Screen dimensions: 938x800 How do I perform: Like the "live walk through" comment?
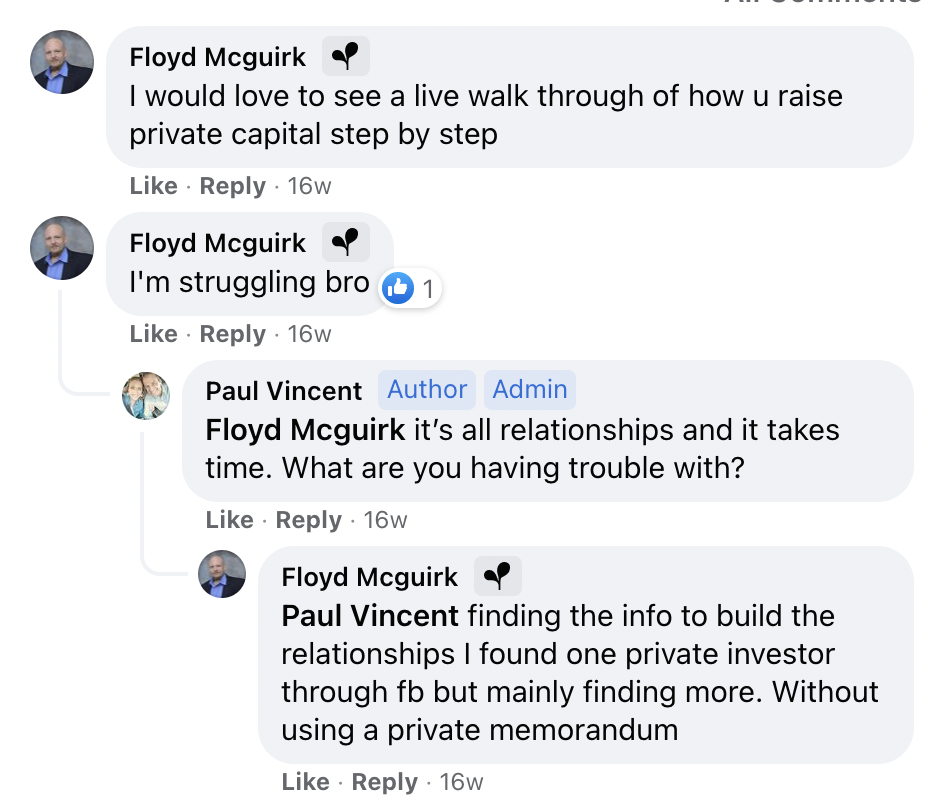click(x=153, y=186)
